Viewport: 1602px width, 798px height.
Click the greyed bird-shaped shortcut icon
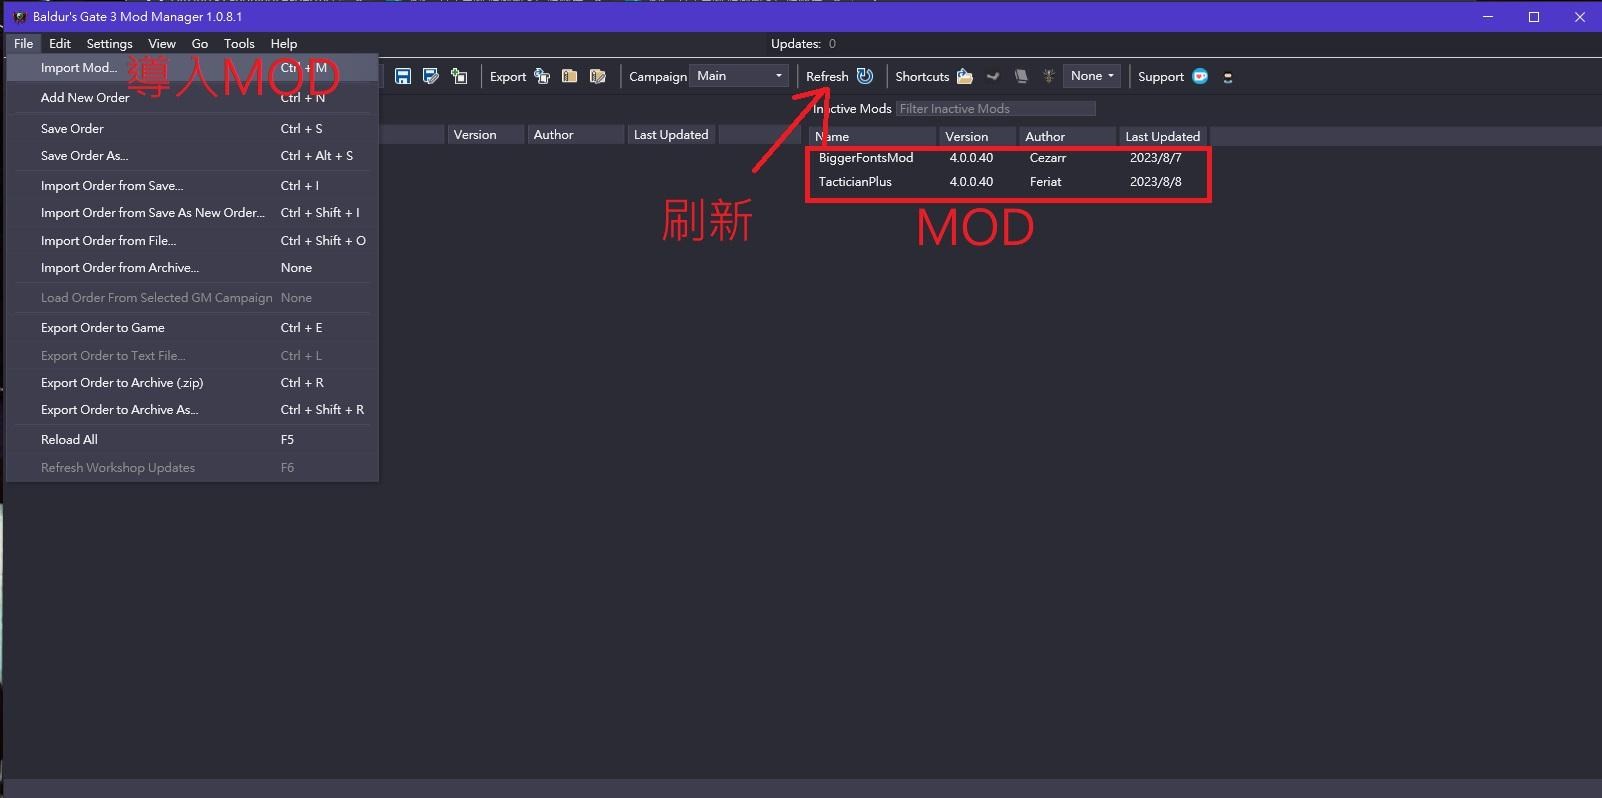(x=993, y=76)
